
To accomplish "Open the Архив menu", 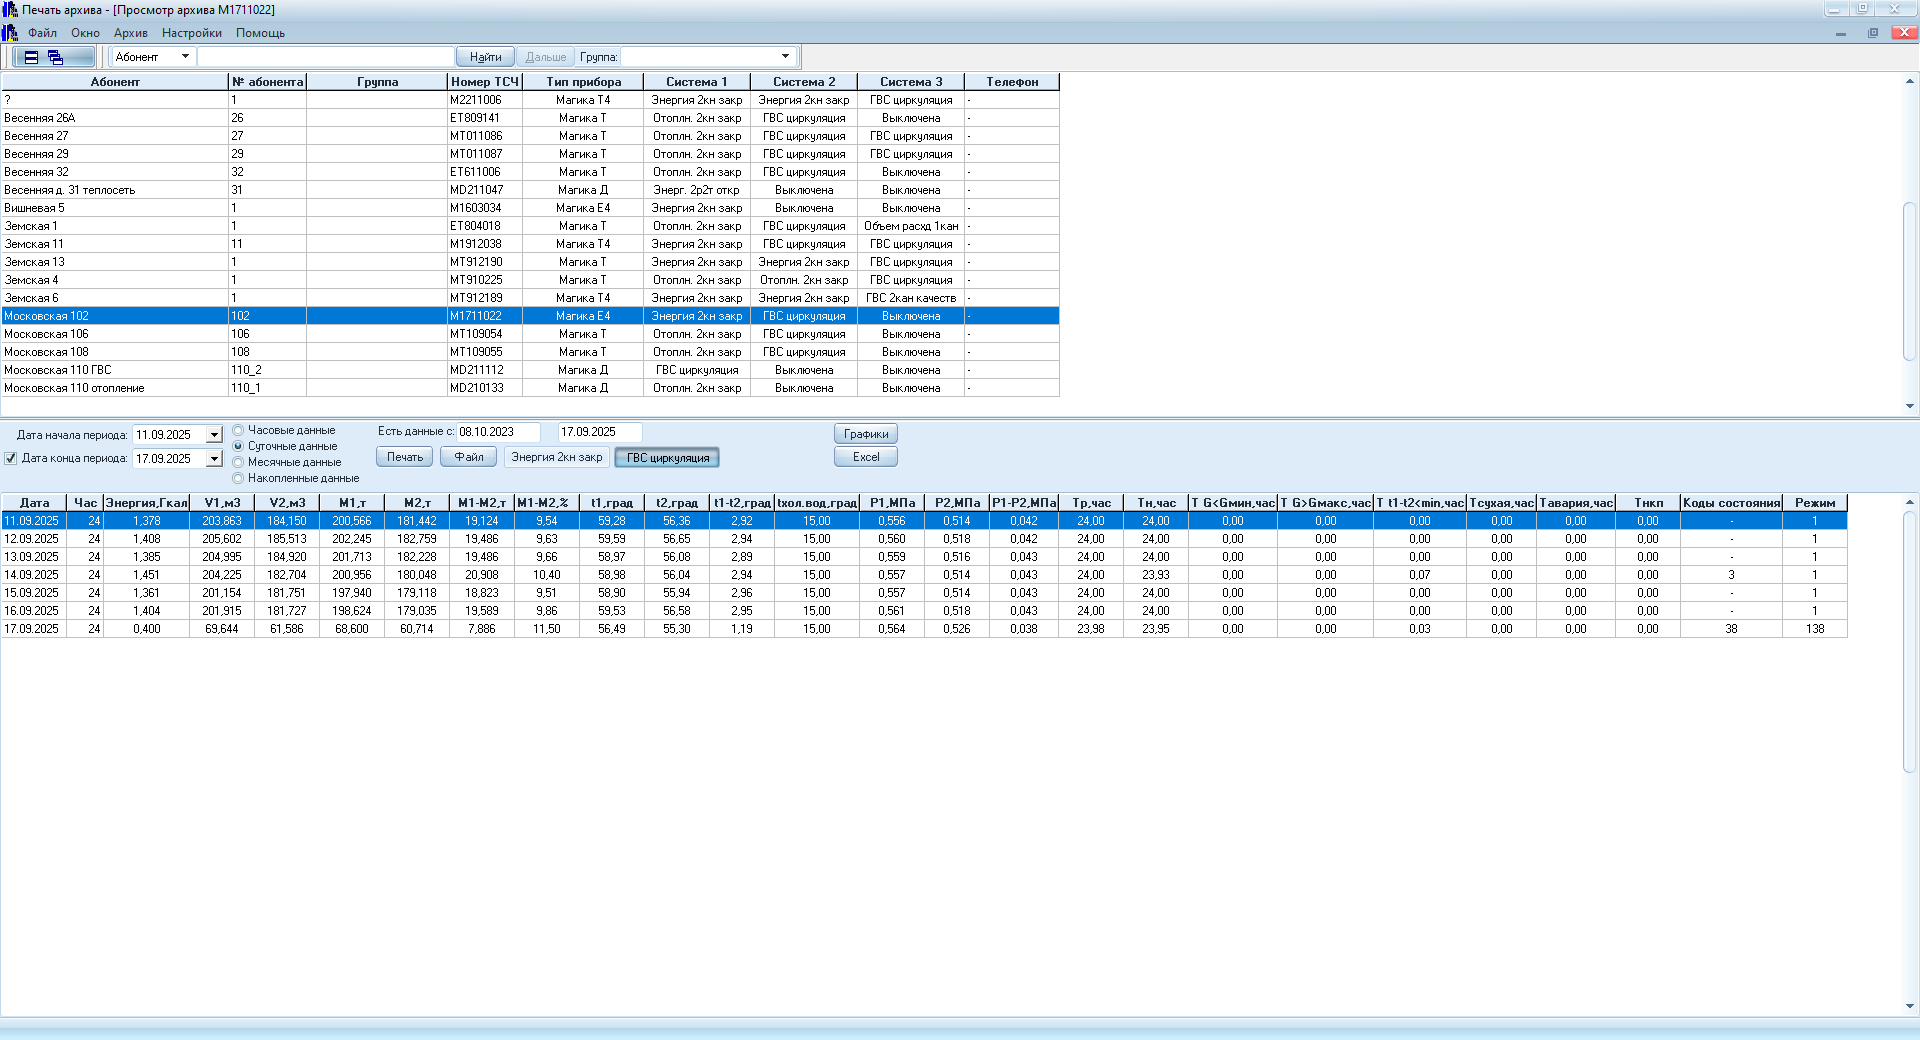I will (x=130, y=33).
